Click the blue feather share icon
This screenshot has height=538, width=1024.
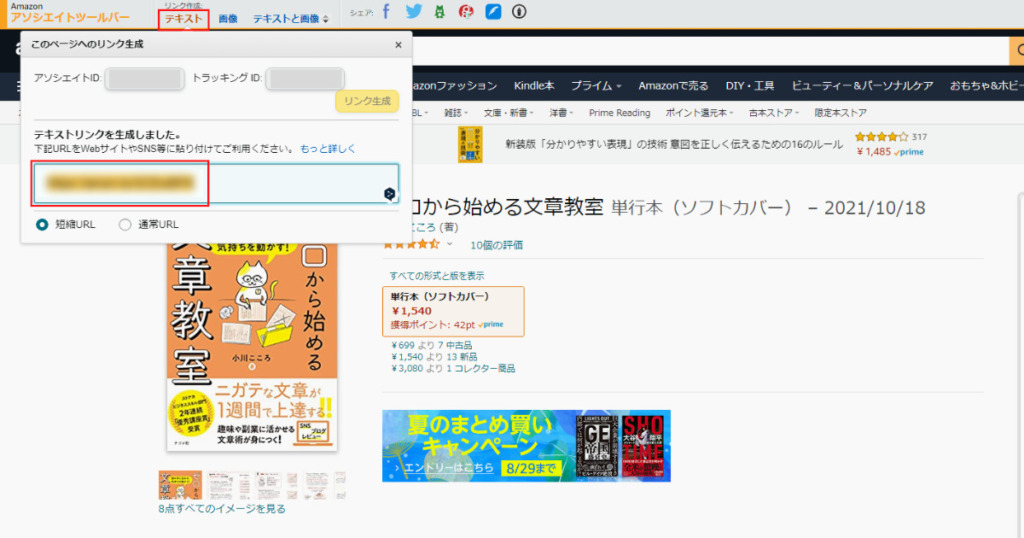click(x=493, y=11)
